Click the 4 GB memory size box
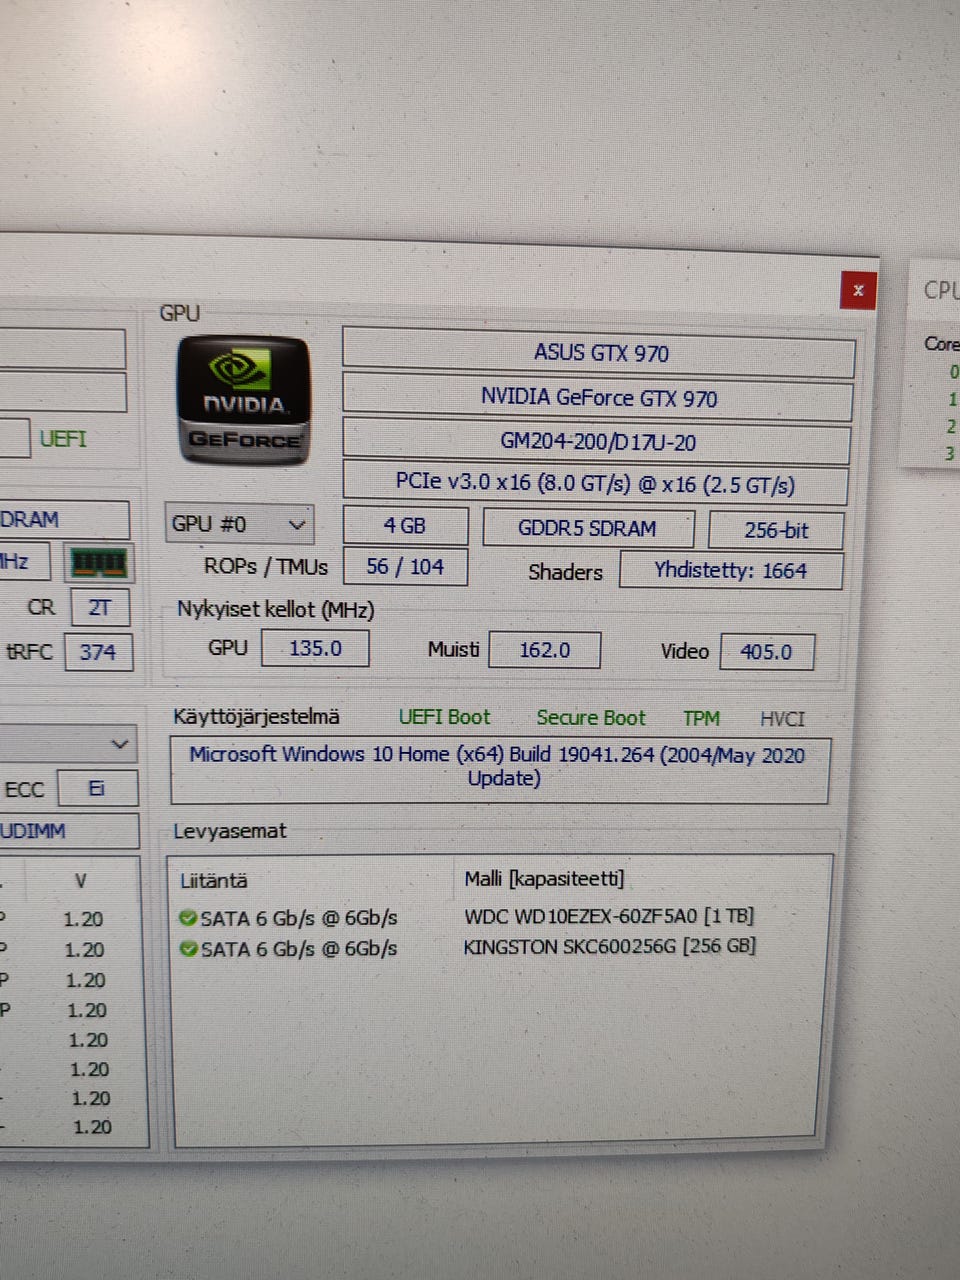960x1280 pixels. [405, 525]
